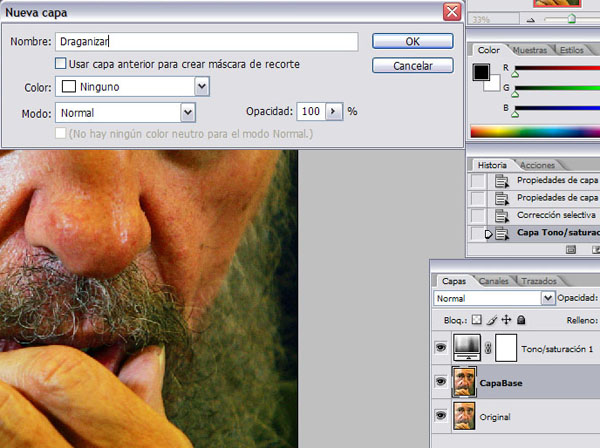Click the navigator zoom slider handle
Image resolution: width=600 pixels, height=448 pixels.
tap(571, 19)
